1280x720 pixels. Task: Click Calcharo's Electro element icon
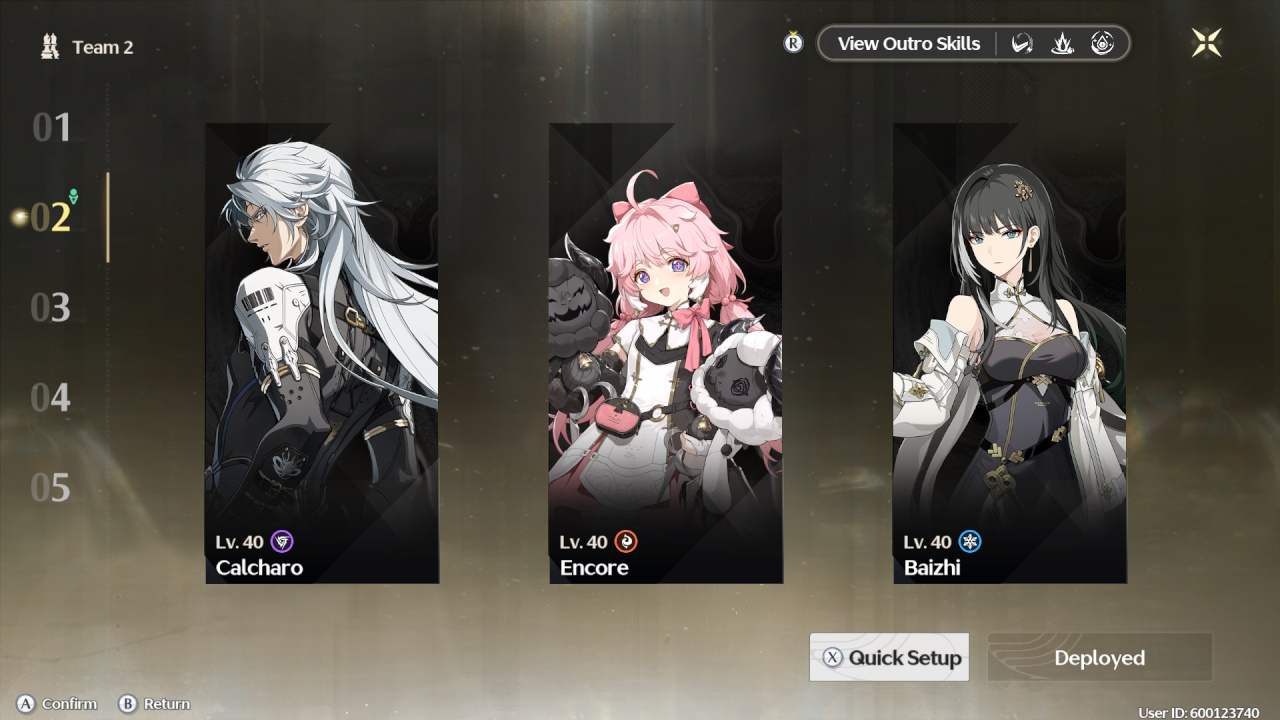tap(283, 542)
